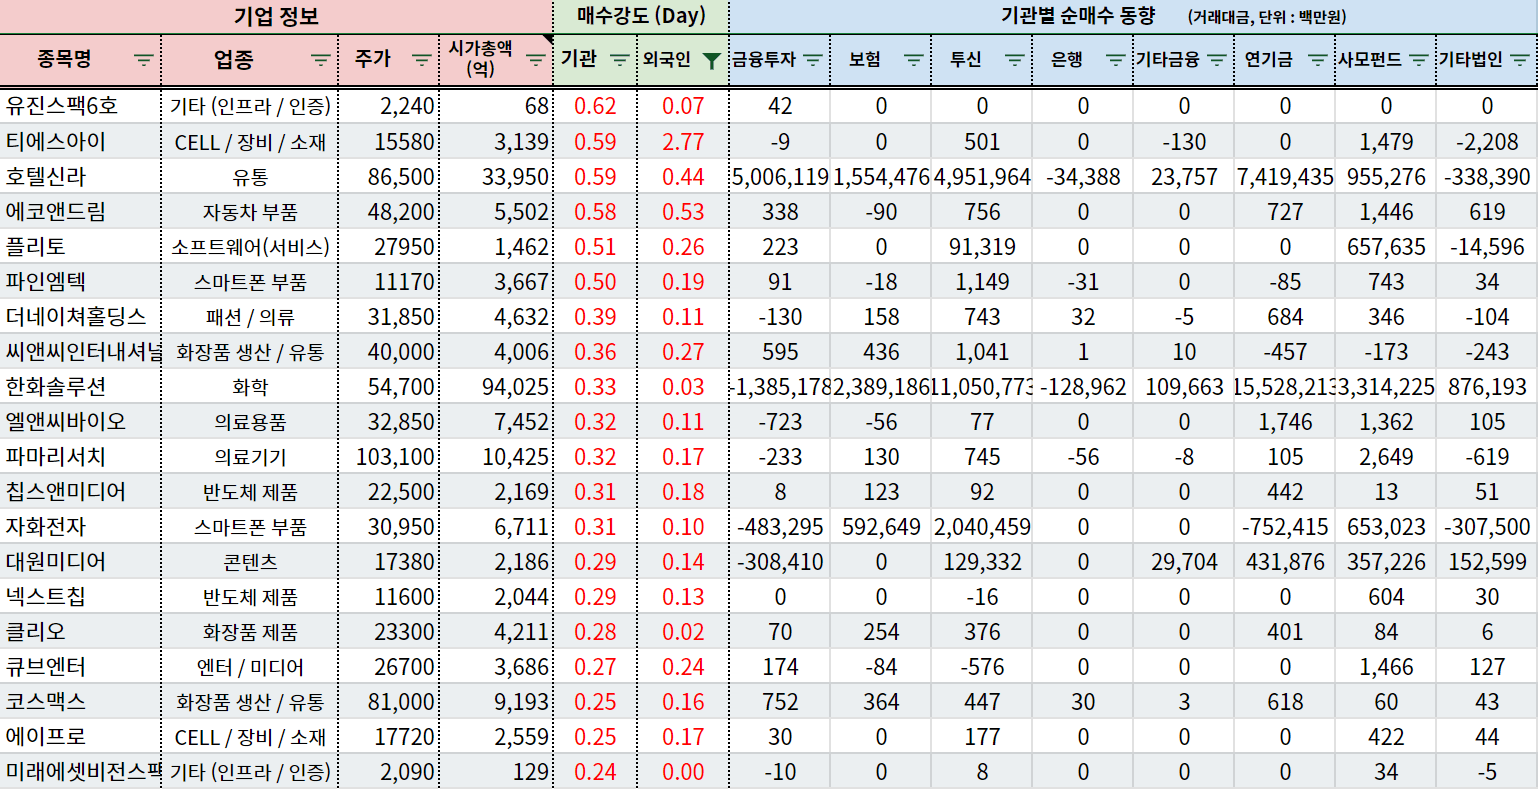Select 금융투자 value -308,410 for 대원미디어
Image resolution: width=1538 pixels, height=789 pixels.
pyautogui.click(x=780, y=561)
